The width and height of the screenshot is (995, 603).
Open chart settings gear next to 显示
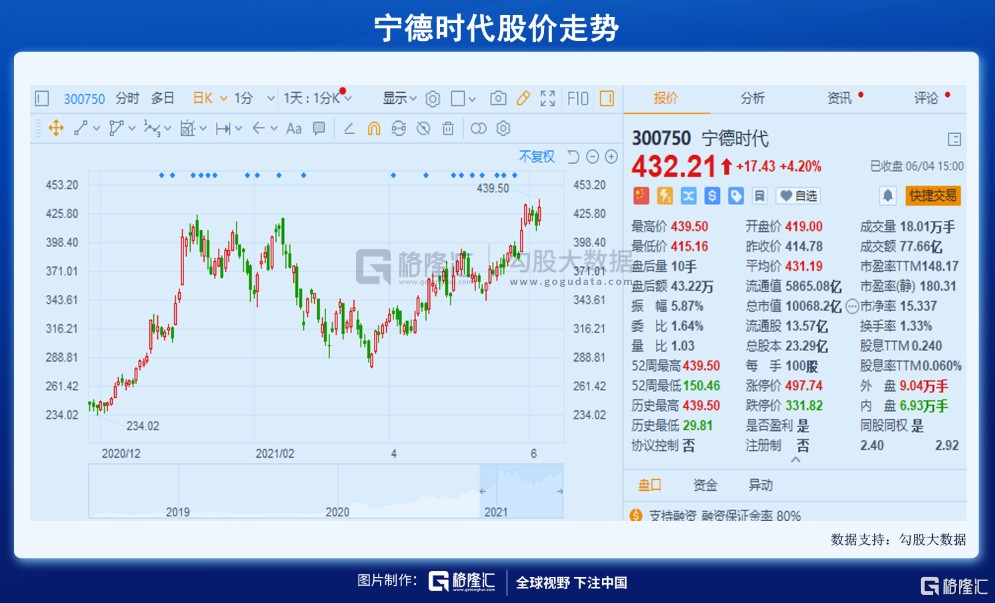coord(433,98)
